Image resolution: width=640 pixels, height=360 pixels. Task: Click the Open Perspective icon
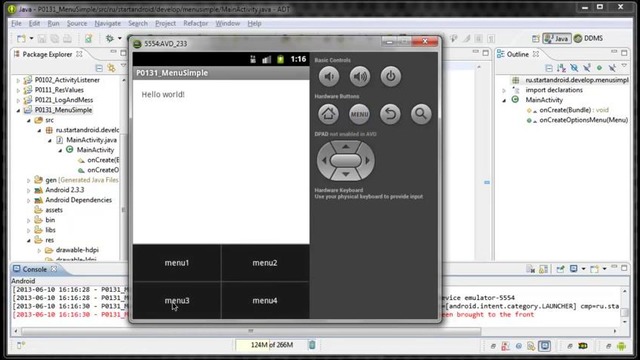pos(536,38)
